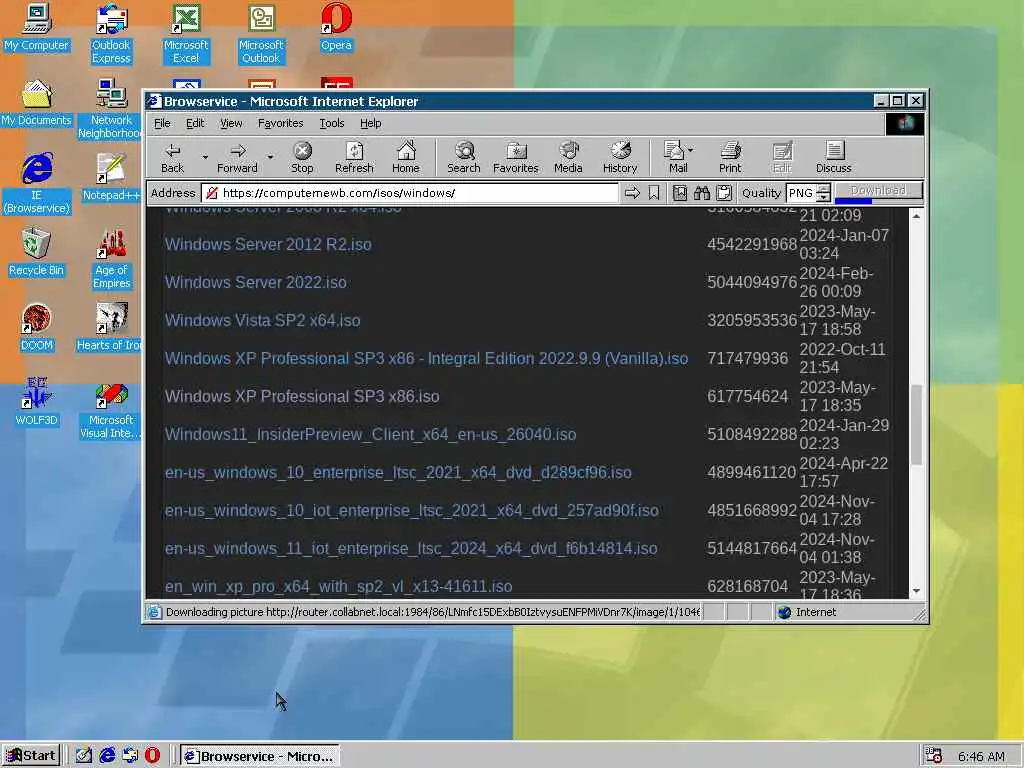Decrease Quality with stepper down arrow
The width and height of the screenshot is (1024, 768).
click(x=824, y=197)
